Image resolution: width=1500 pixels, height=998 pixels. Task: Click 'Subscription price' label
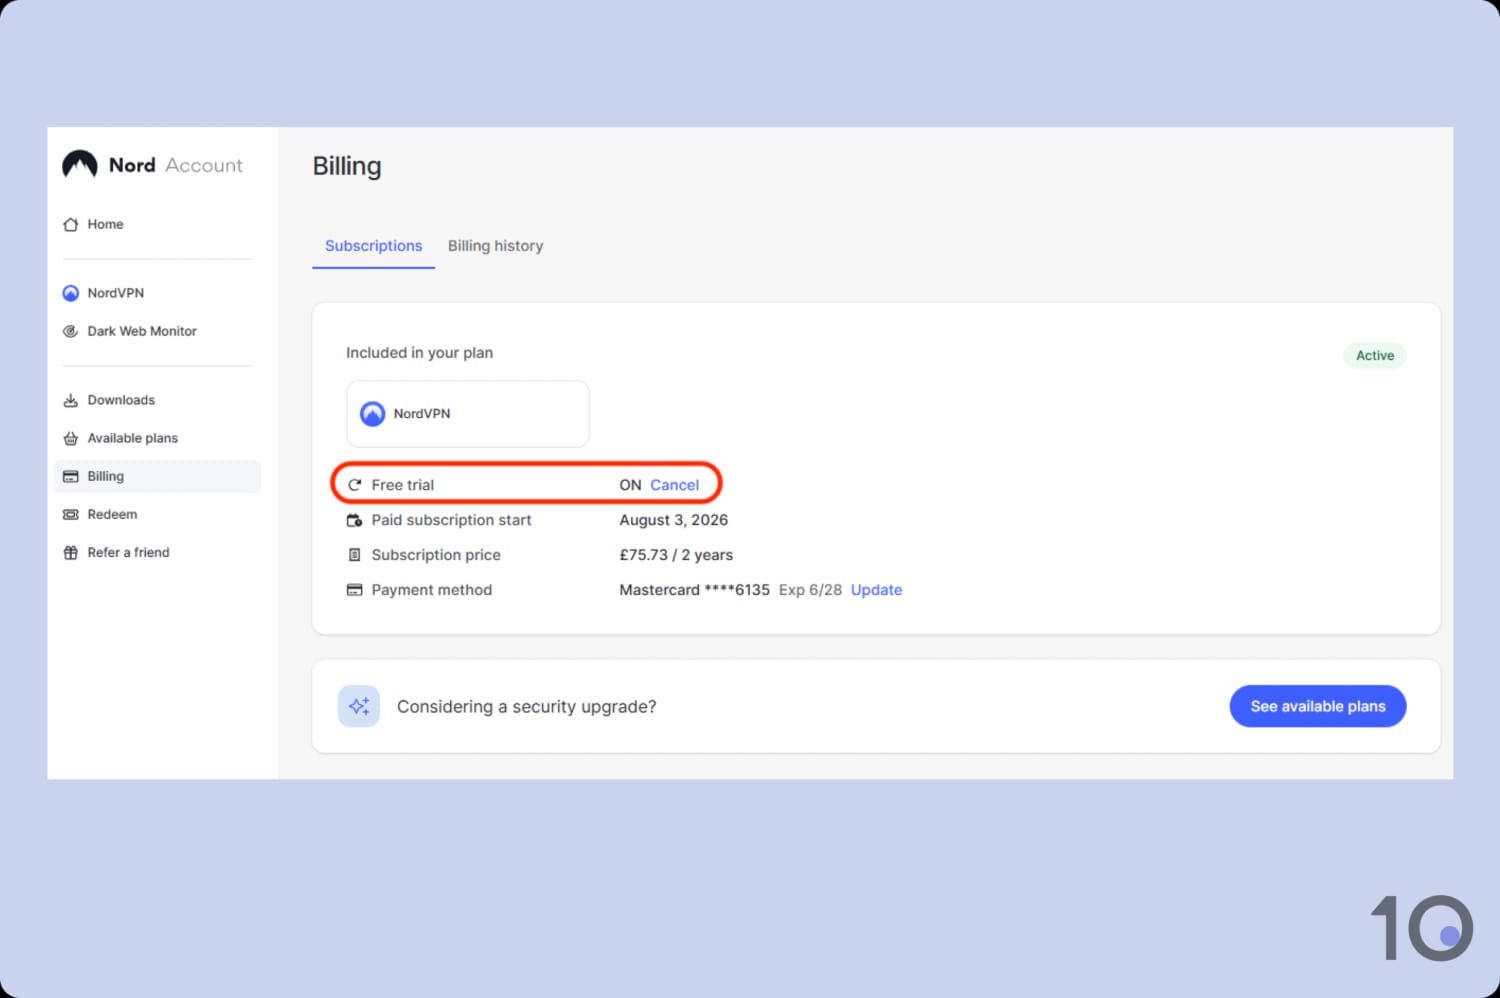coord(436,555)
